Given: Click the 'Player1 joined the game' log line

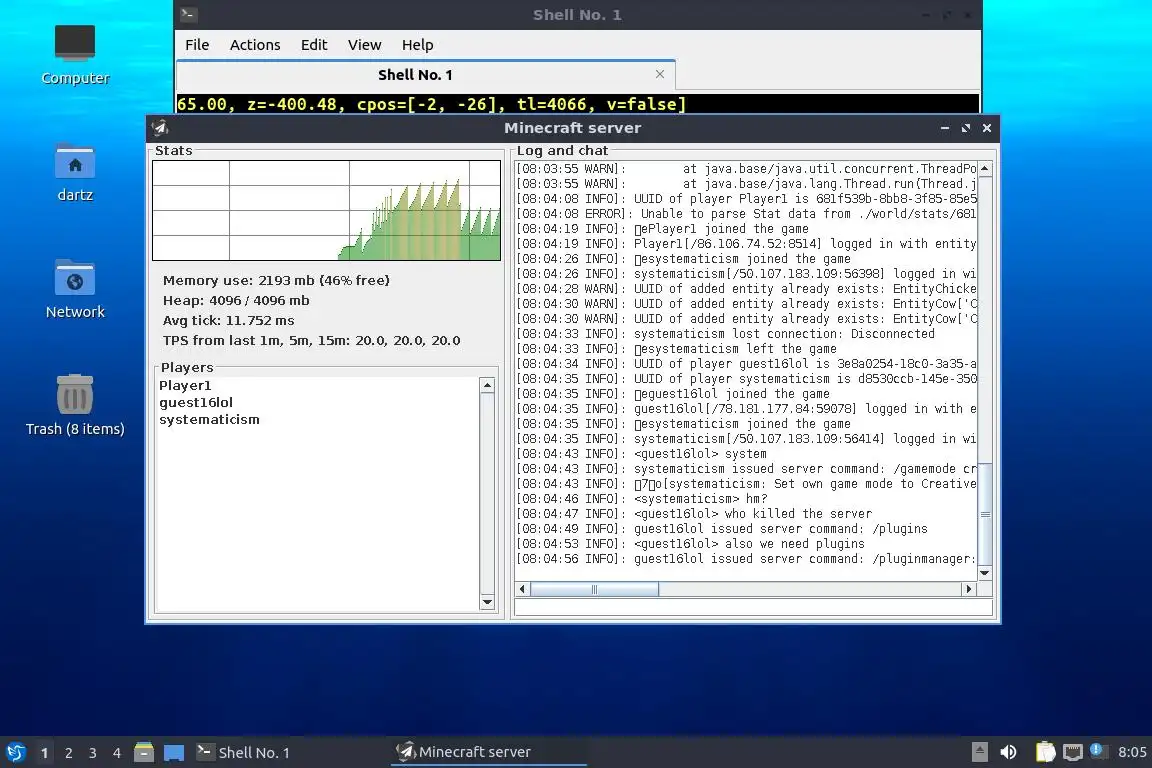Looking at the screenshot, I should 663,229.
